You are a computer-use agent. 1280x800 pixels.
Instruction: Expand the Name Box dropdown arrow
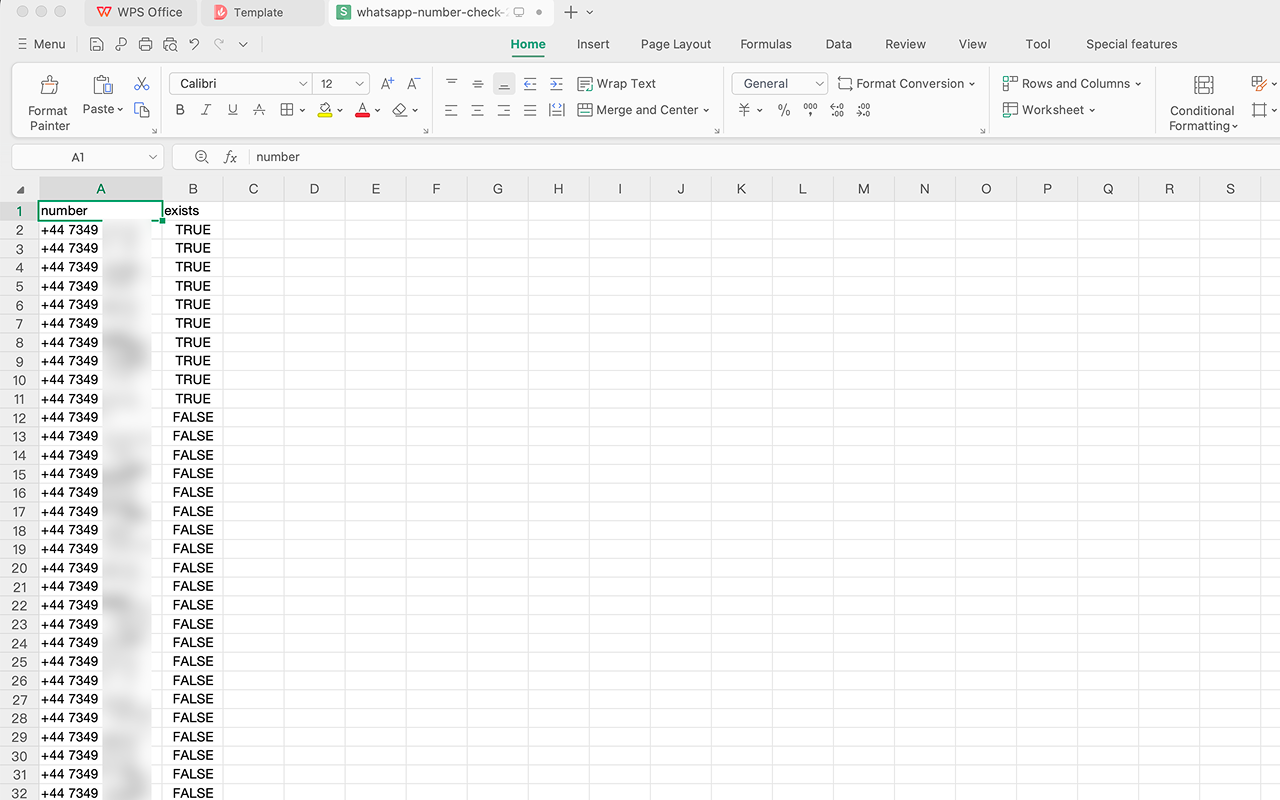(x=153, y=157)
